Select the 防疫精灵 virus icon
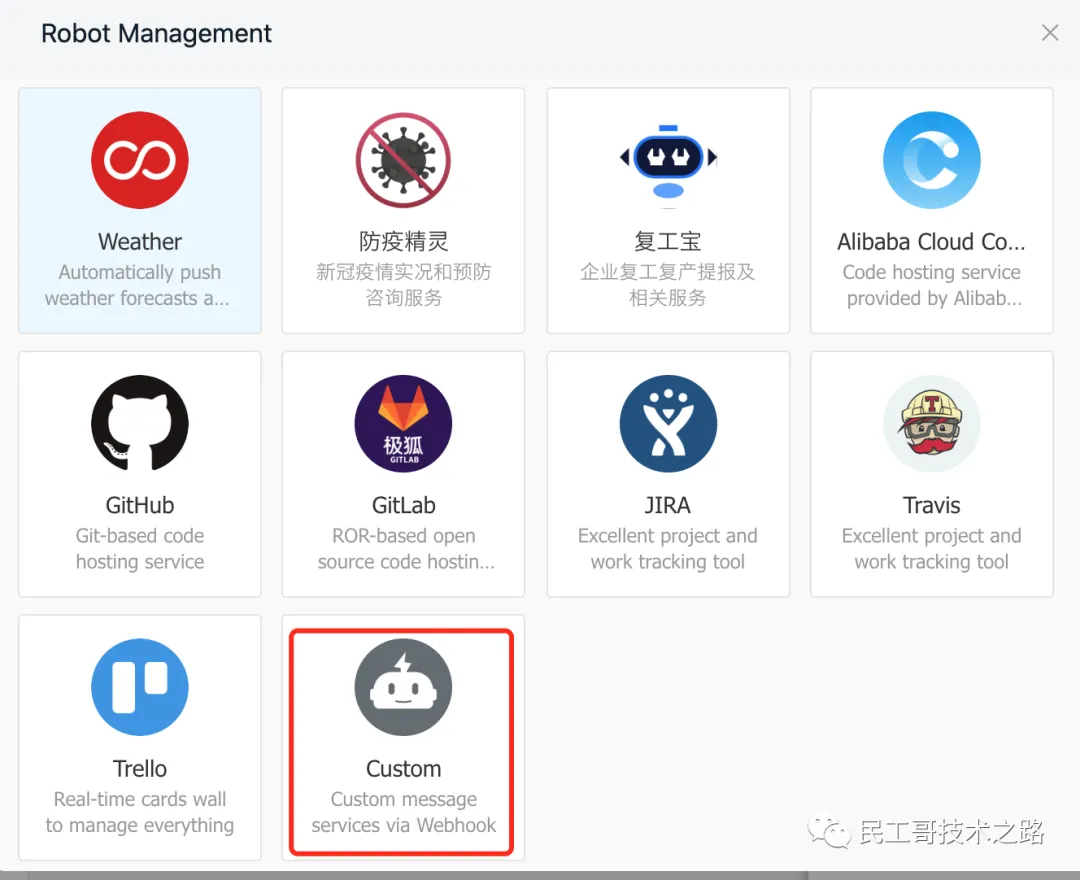The height and width of the screenshot is (880, 1080). click(x=404, y=160)
